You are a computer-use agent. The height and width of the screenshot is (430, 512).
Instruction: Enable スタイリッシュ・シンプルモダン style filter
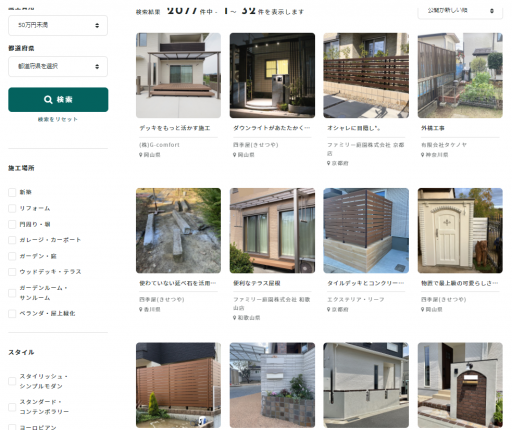12,381
